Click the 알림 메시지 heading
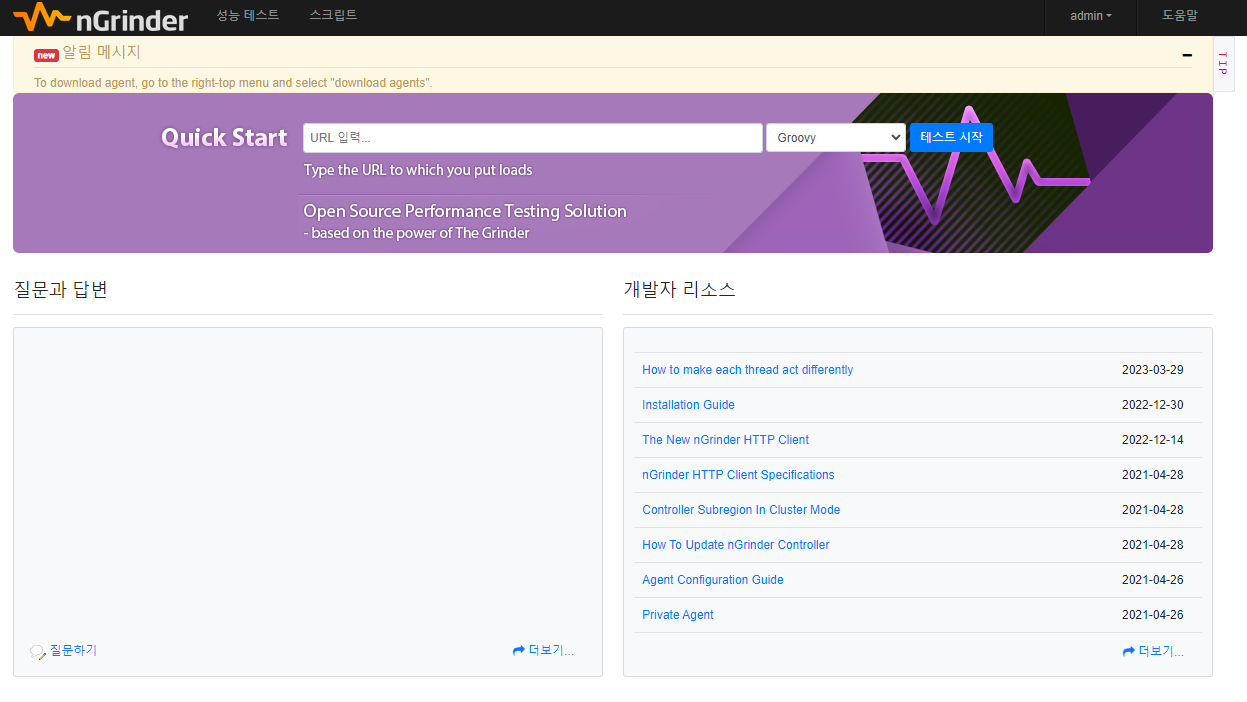1247x702 pixels. tap(102, 52)
